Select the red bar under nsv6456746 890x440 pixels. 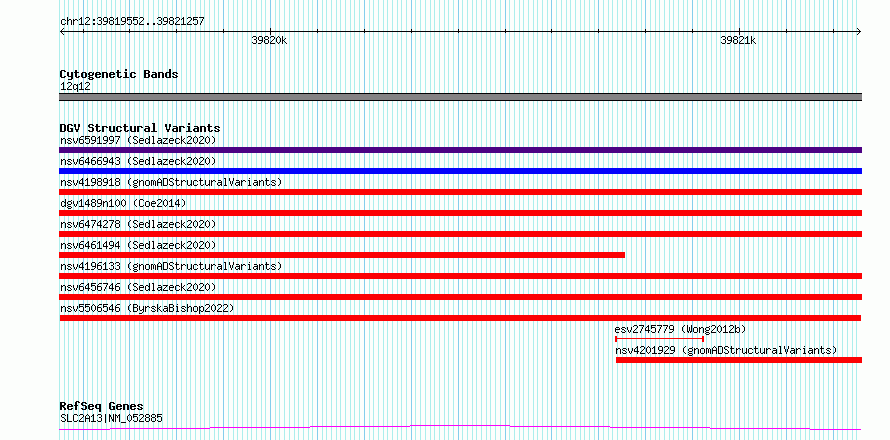(460, 297)
